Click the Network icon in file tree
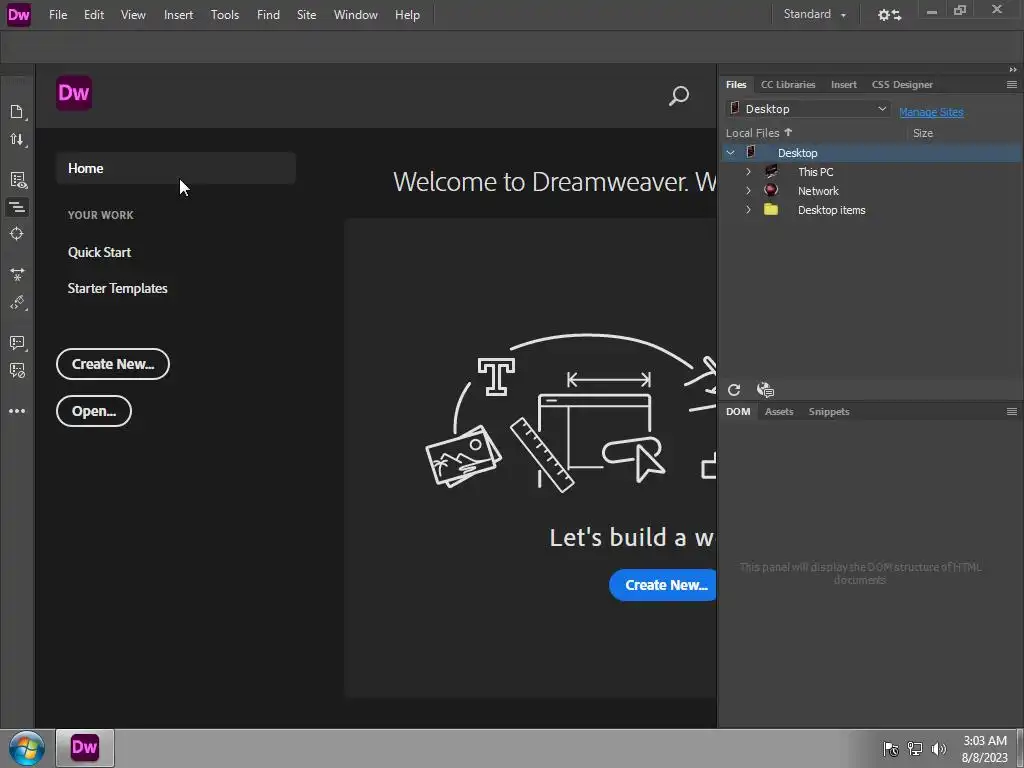The height and width of the screenshot is (768, 1024). (771, 191)
